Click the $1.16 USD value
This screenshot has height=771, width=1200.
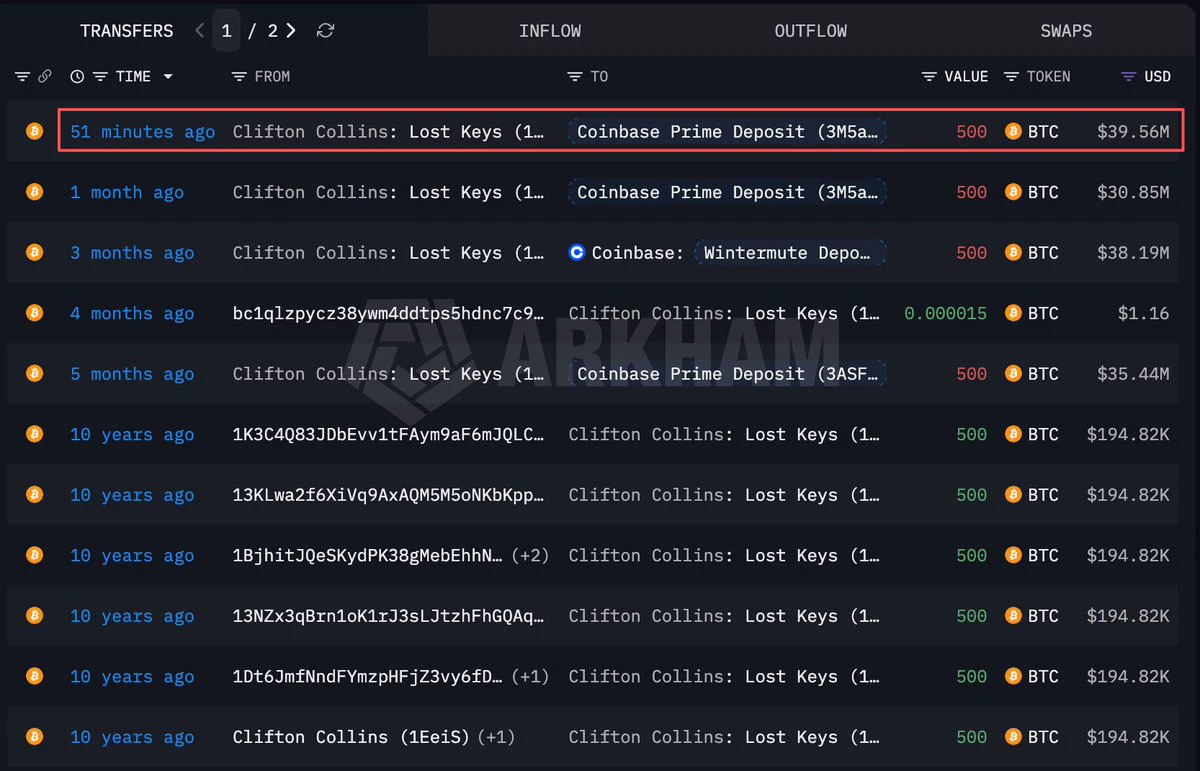[x=1144, y=313]
